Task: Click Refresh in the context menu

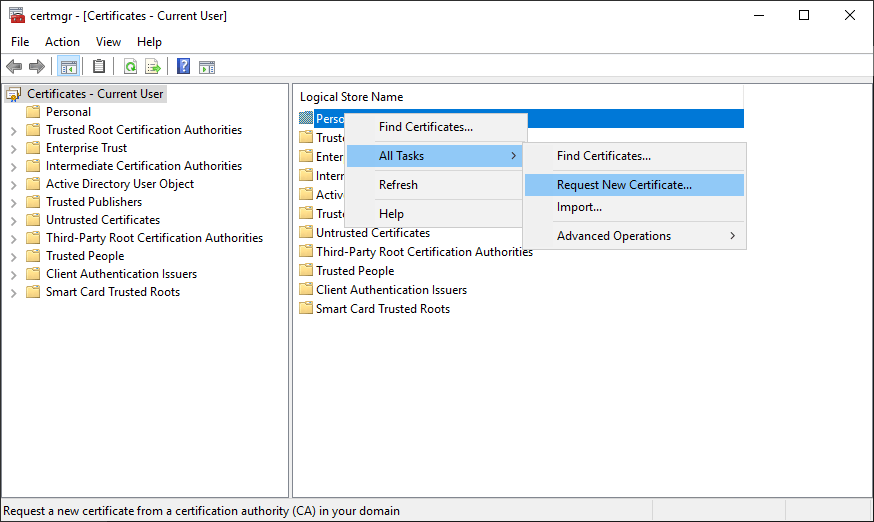Action: click(x=398, y=185)
